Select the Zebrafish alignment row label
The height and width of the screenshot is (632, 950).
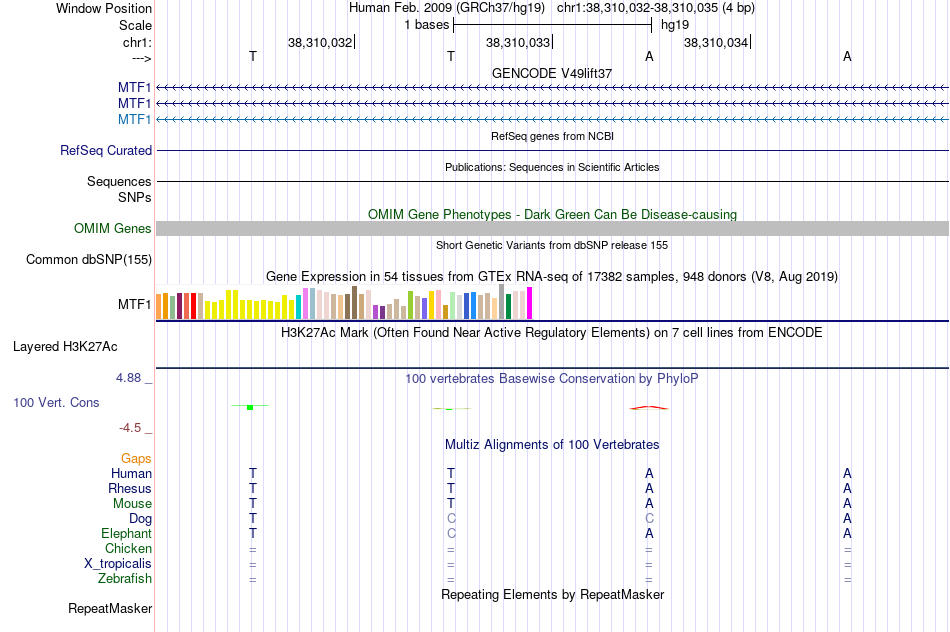[x=125, y=579]
